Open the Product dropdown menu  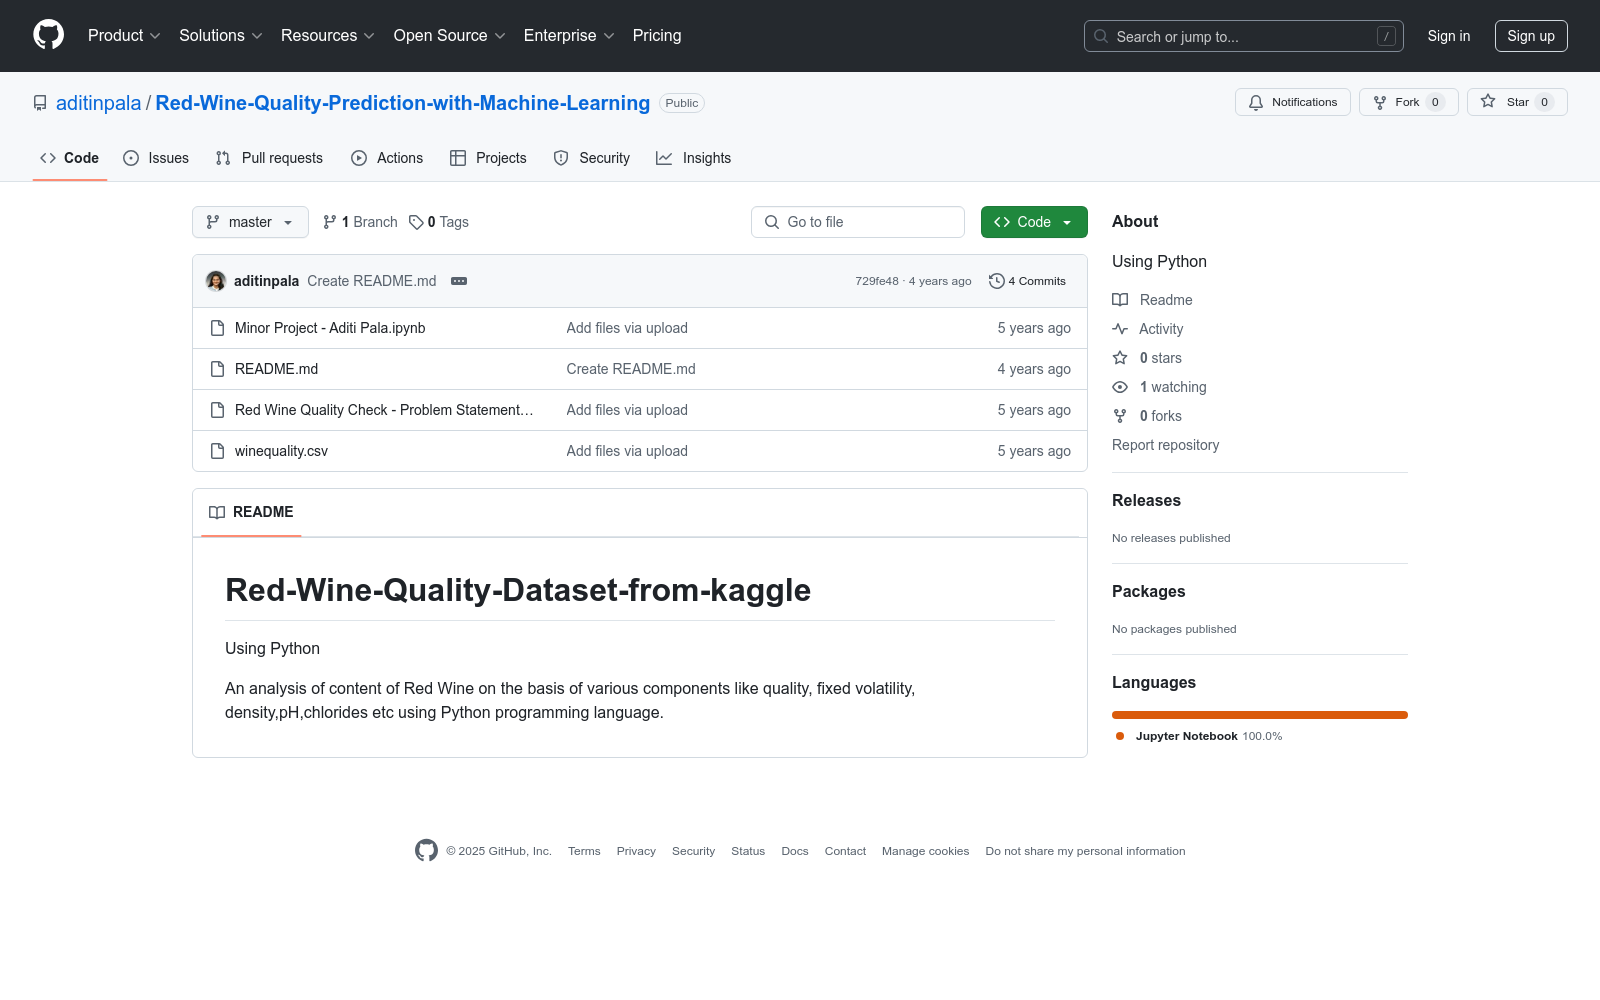point(124,36)
